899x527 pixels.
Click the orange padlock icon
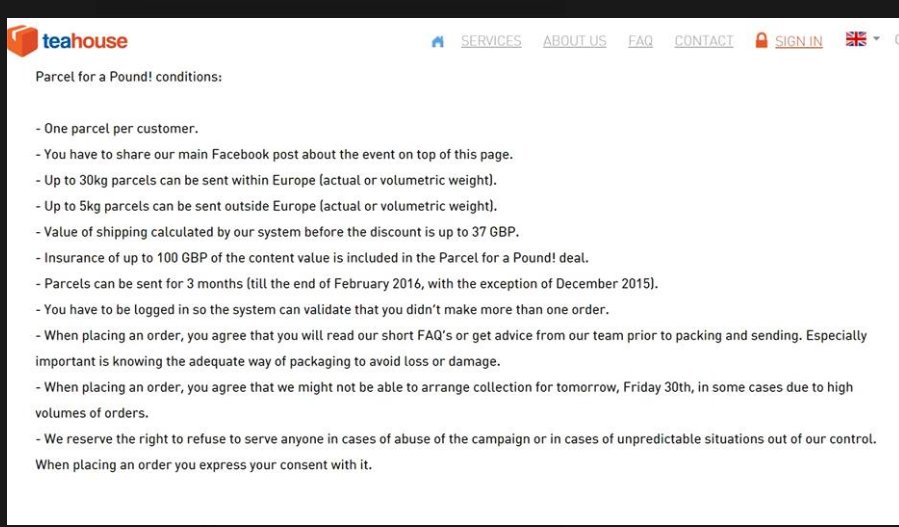pos(761,40)
